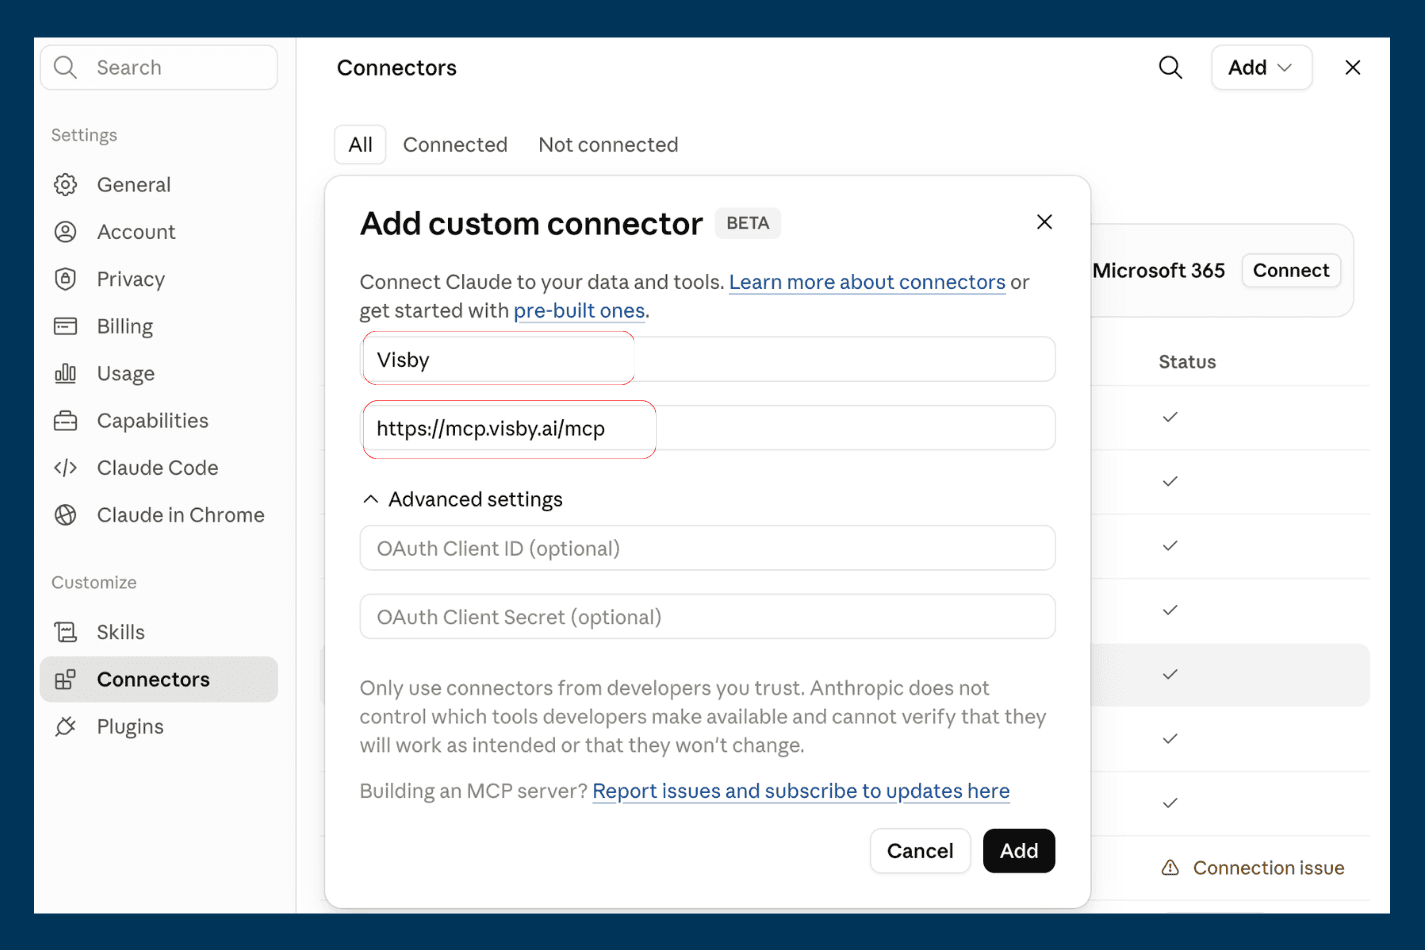Click the OAuth Client Secret field
Image resolution: width=1425 pixels, height=950 pixels.
point(708,617)
